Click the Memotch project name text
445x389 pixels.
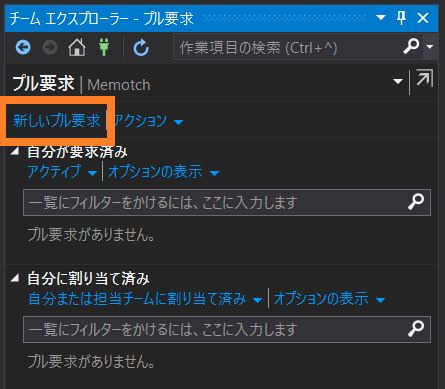tap(119, 85)
